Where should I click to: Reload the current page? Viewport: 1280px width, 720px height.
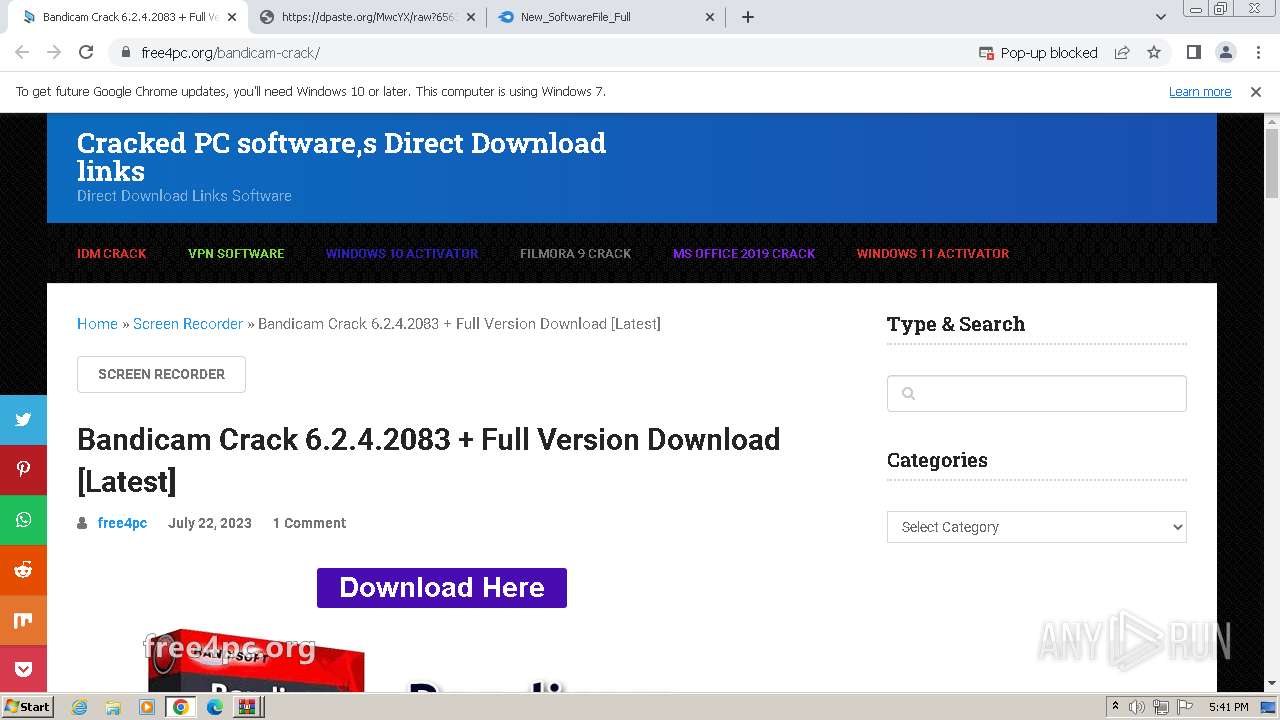point(86,53)
